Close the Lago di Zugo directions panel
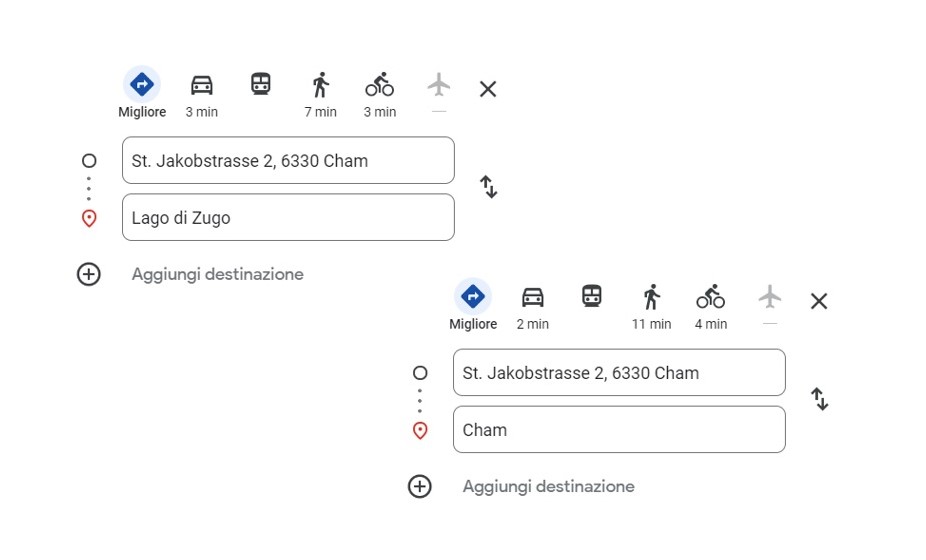The width and height of the screenshot is (926, 560). click(488, 89)
